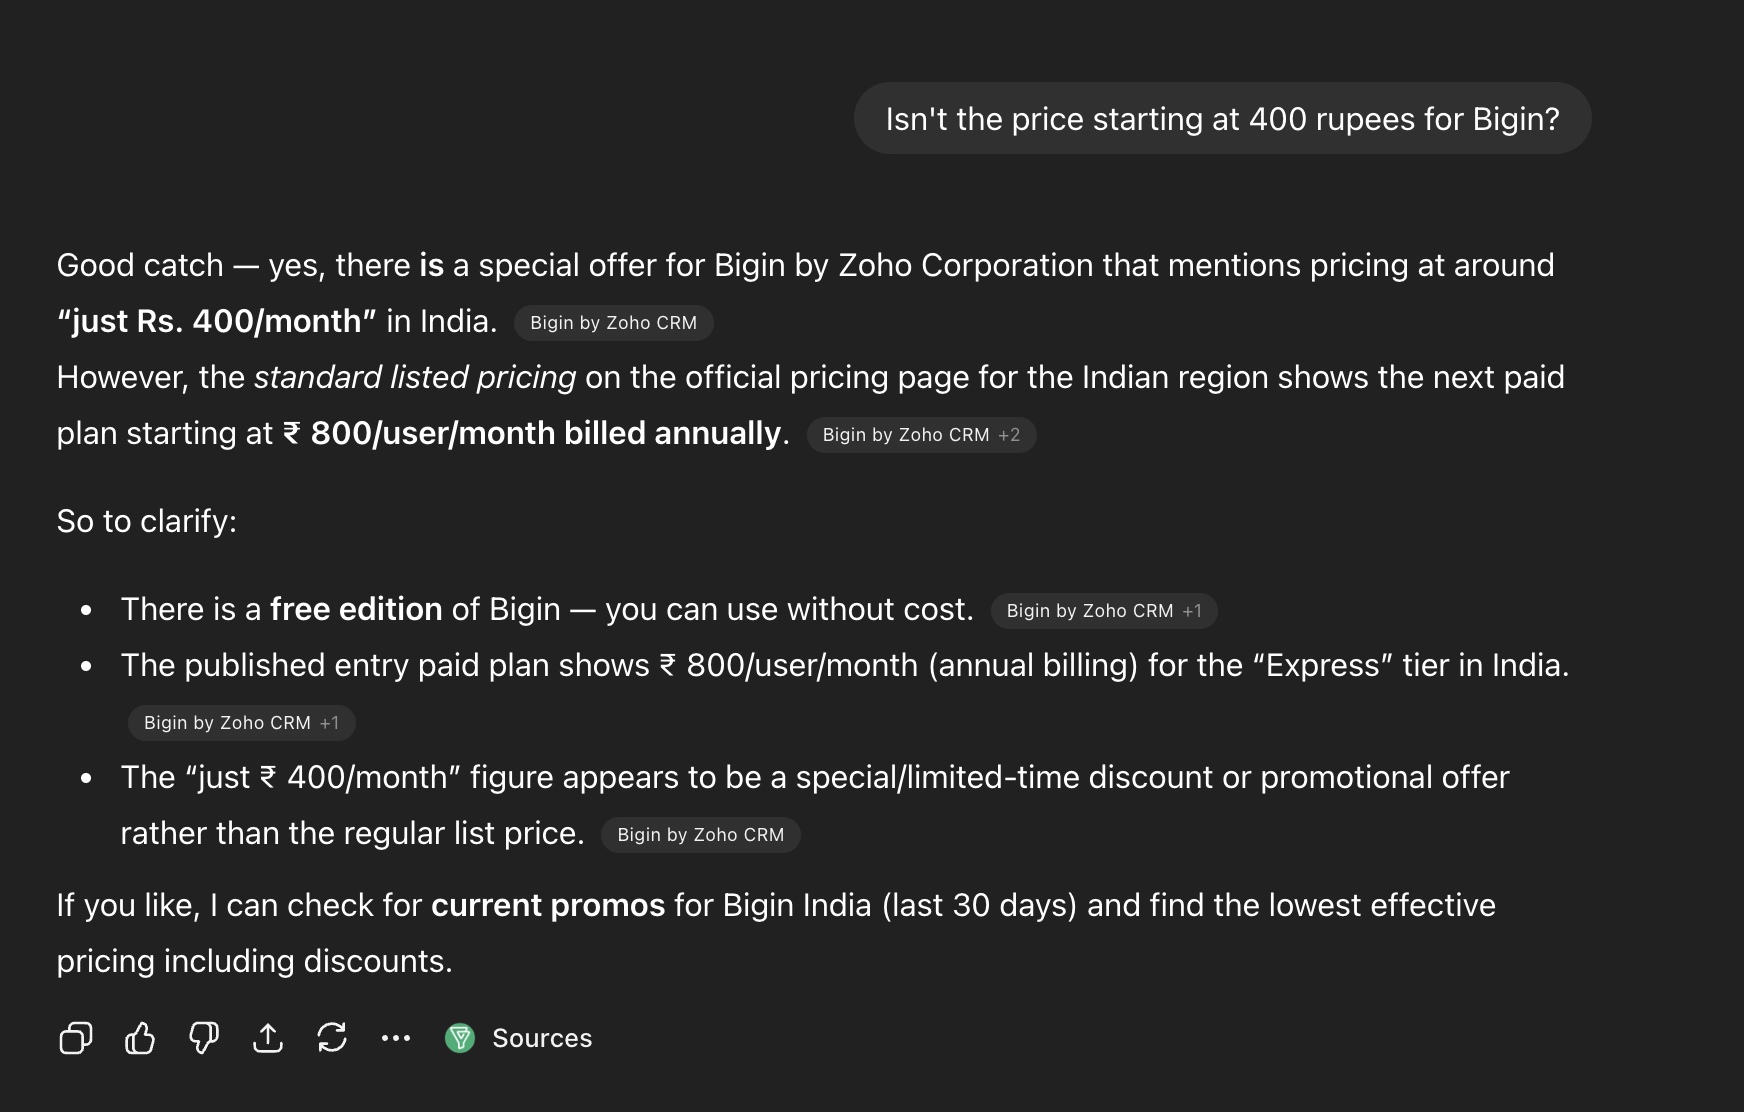Viewport: 1744px width, 1112px height.
Task: Copy the response with the copy icon
Action: coord(76,1038)
